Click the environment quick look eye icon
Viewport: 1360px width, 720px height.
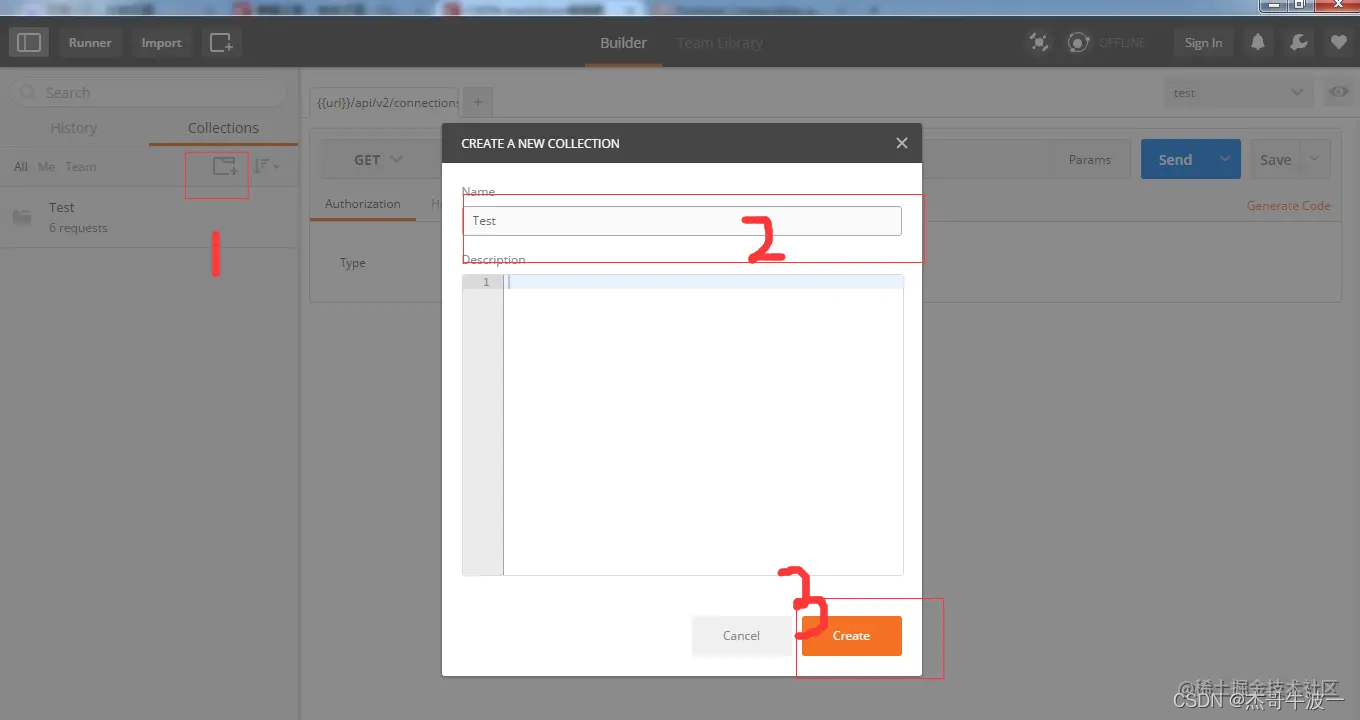pyautogui.click(x=1338, y=93)
